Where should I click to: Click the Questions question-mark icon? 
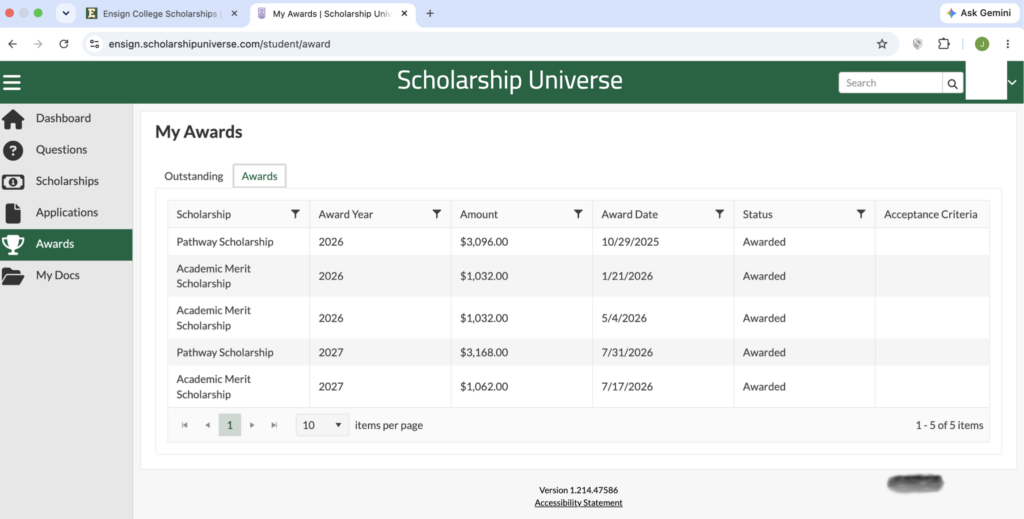coord(13,150)
